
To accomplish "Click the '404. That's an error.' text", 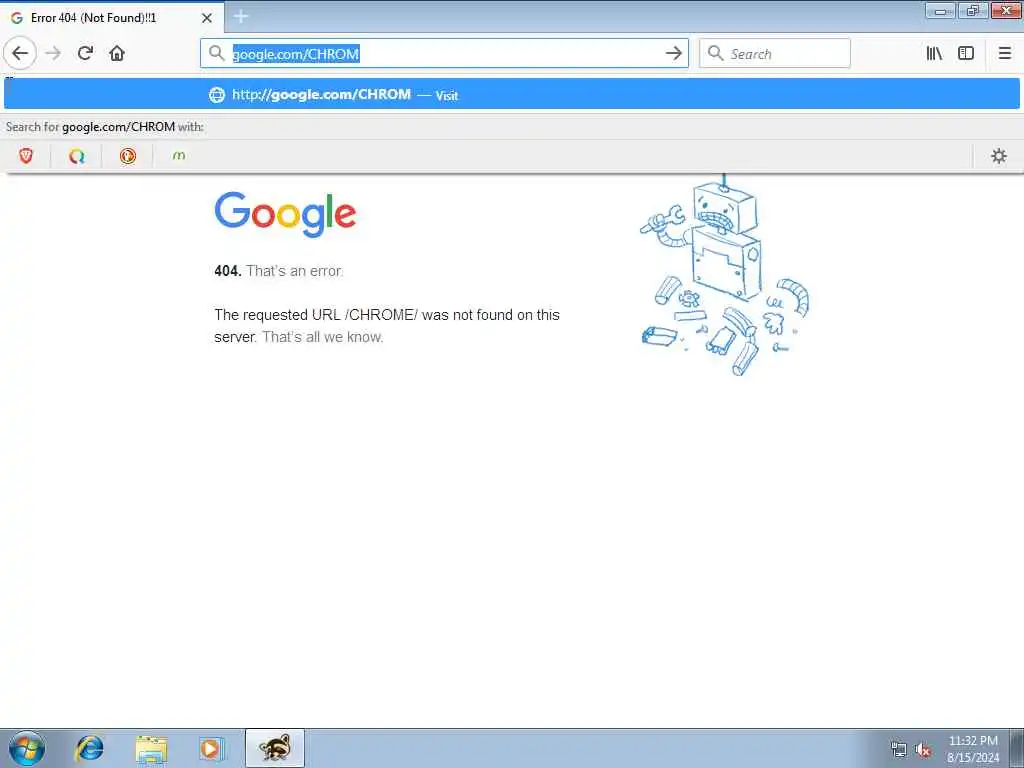I will click(279, 271).
